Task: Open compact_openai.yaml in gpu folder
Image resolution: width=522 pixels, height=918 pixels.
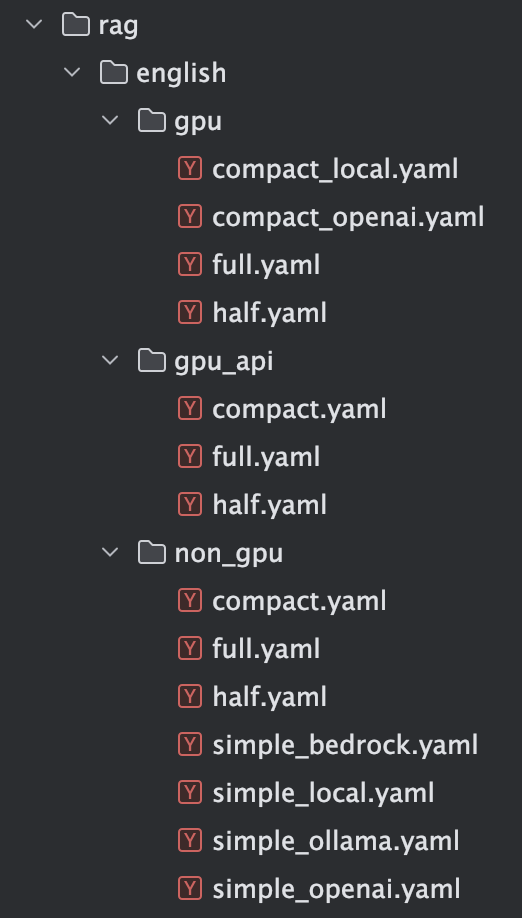Action: (348, 218)
